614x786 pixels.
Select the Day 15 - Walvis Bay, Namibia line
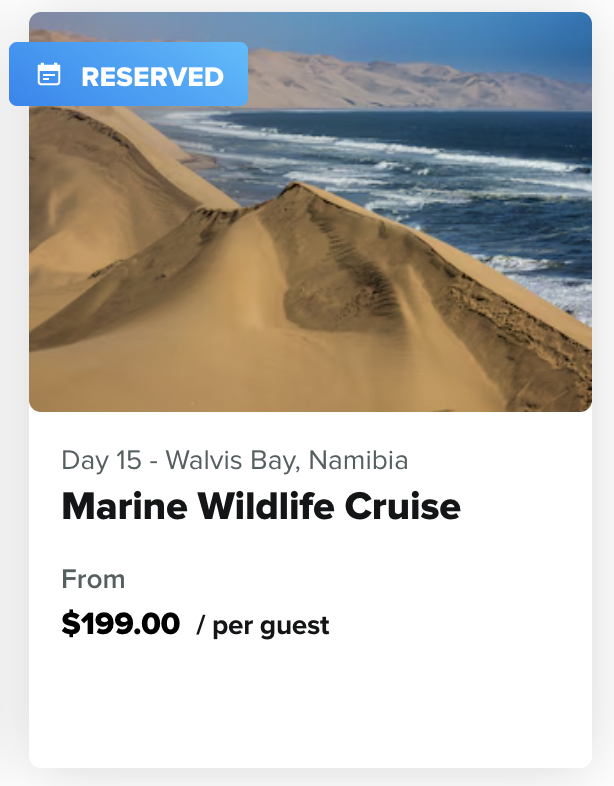[x=234, y=460]
